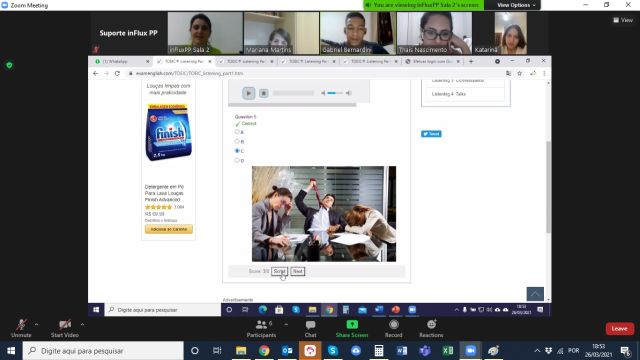Select radio option B

click(x=237, y=141)
